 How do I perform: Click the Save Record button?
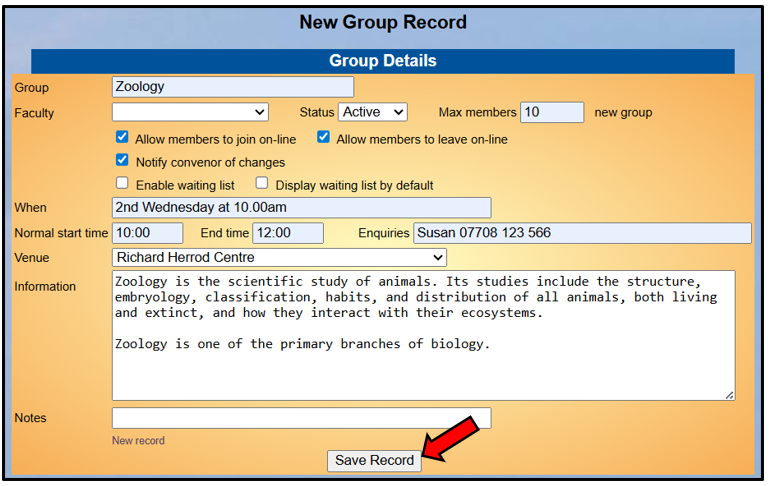point(374,460)
